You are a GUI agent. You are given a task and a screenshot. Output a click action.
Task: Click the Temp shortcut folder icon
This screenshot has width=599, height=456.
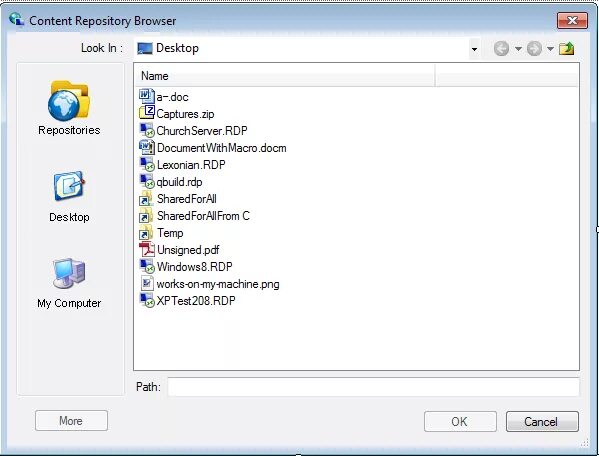pyautogui.click(x=147, y=232)
